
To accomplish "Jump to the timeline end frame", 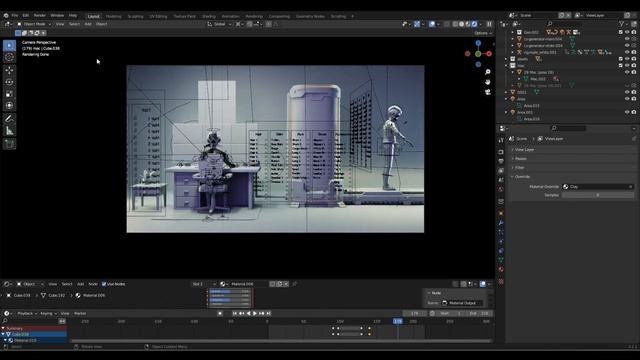I will pyautogui.click(x=268, y=313).
